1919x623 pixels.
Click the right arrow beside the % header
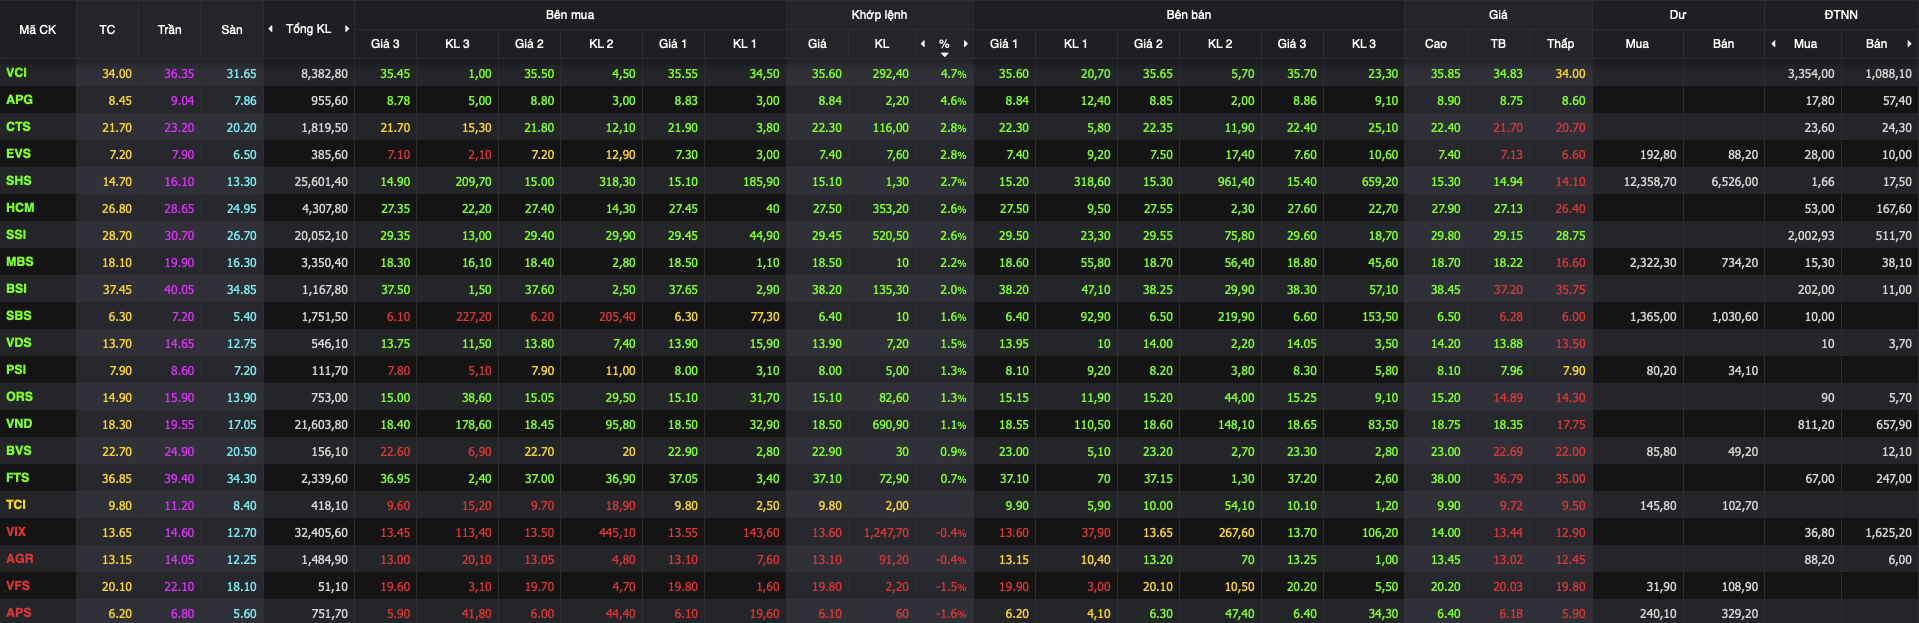(x=965, y=44)
